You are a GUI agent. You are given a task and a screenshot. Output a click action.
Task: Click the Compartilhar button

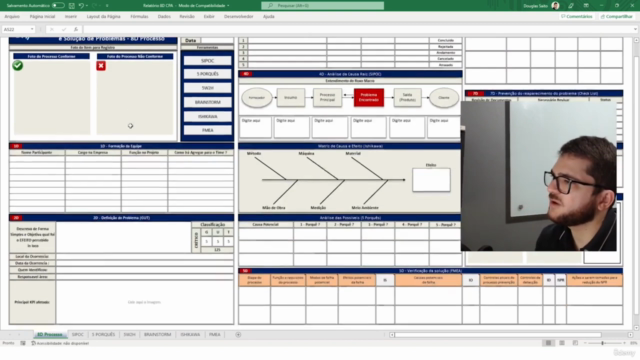click(616, 17)
